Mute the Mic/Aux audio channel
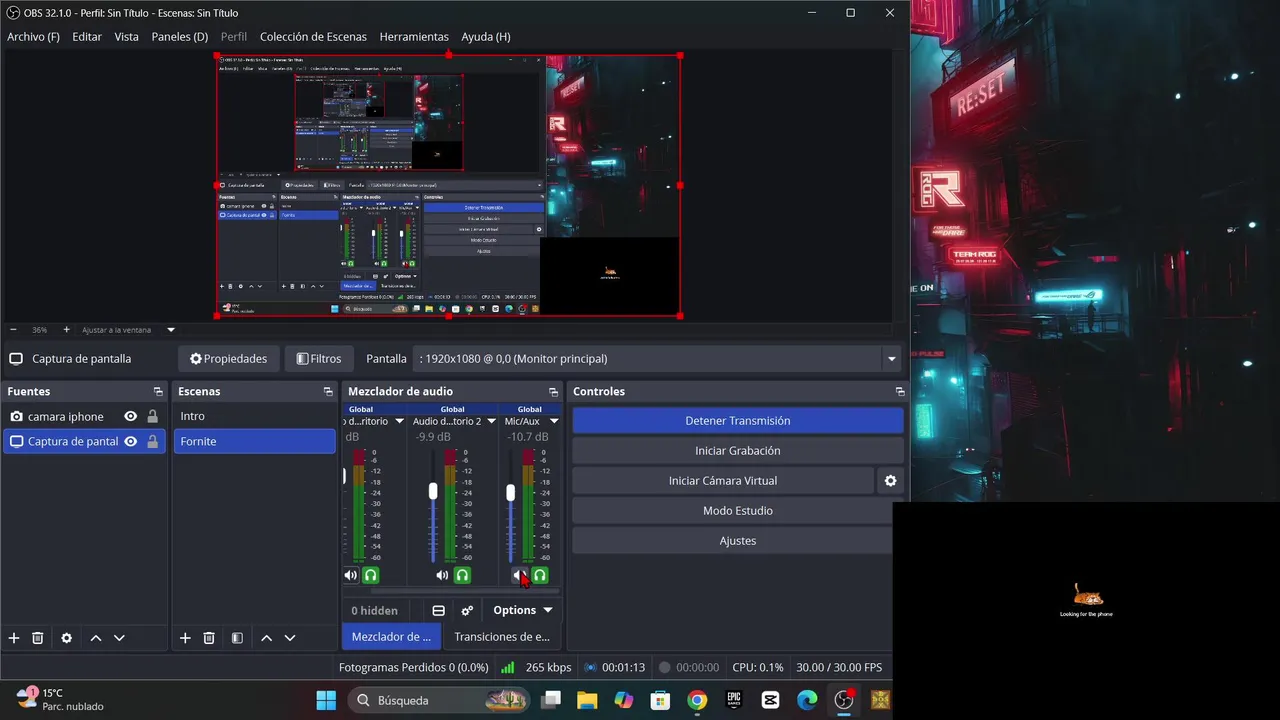This screenshot has width=1280, height=720. [519, 576]
